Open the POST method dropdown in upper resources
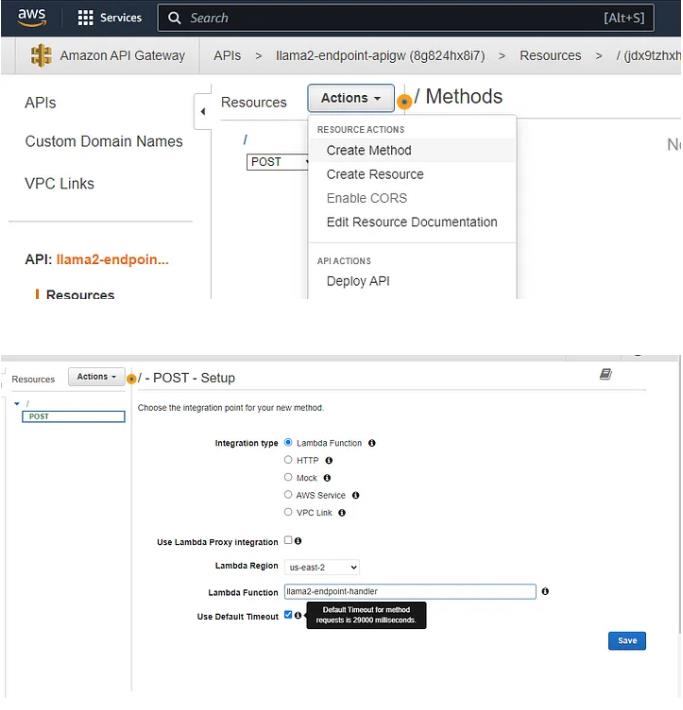The height and width of the screenshot is (710, 683). pos(277,162)
